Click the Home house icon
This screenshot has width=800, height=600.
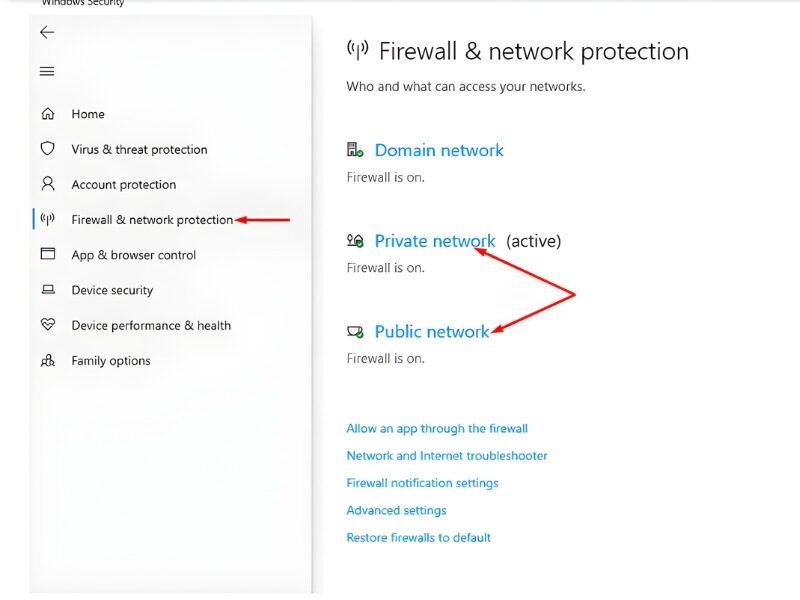tap(47, 114)
